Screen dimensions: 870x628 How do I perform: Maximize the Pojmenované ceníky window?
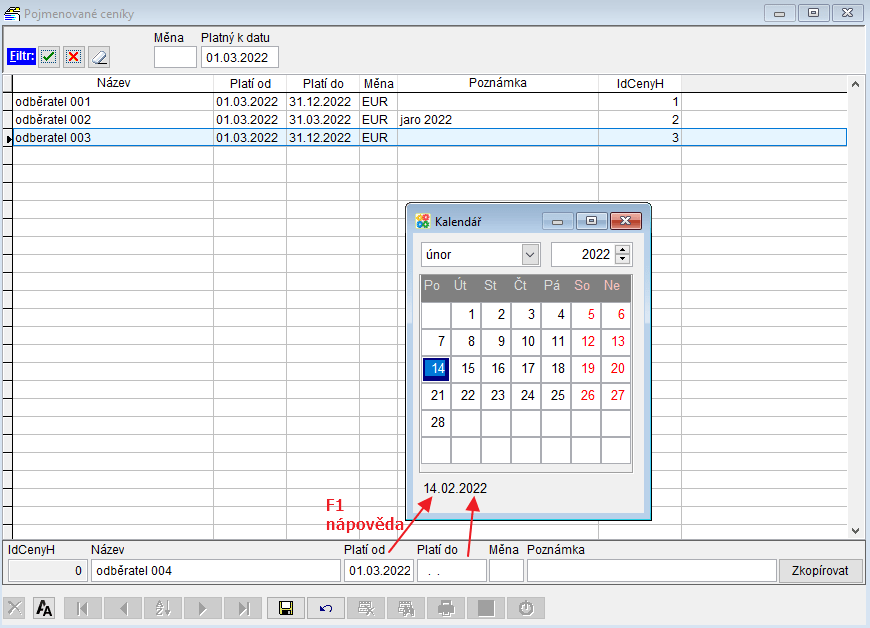click(x=813, y=13)
